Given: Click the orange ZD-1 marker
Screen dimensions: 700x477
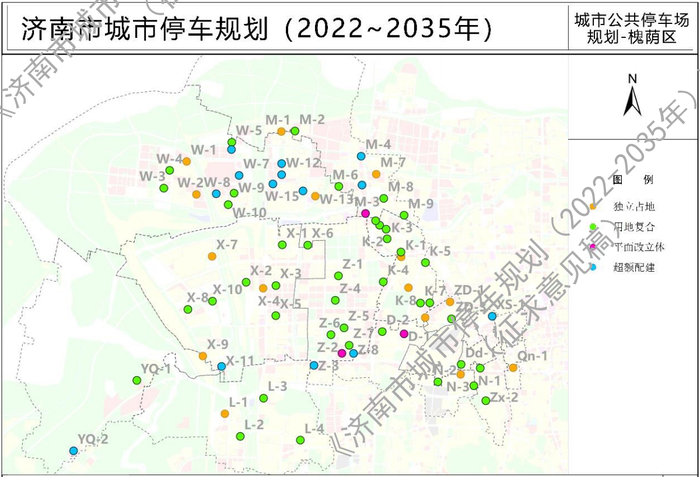Looking at the screenshot, I should [450, 302].
